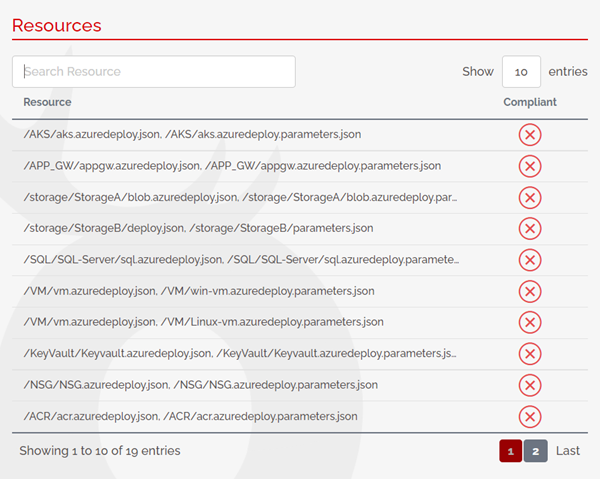The height and width of the screenshot is (479, 600).
Task: Open the Show entries count box
Action: point(521,72)
